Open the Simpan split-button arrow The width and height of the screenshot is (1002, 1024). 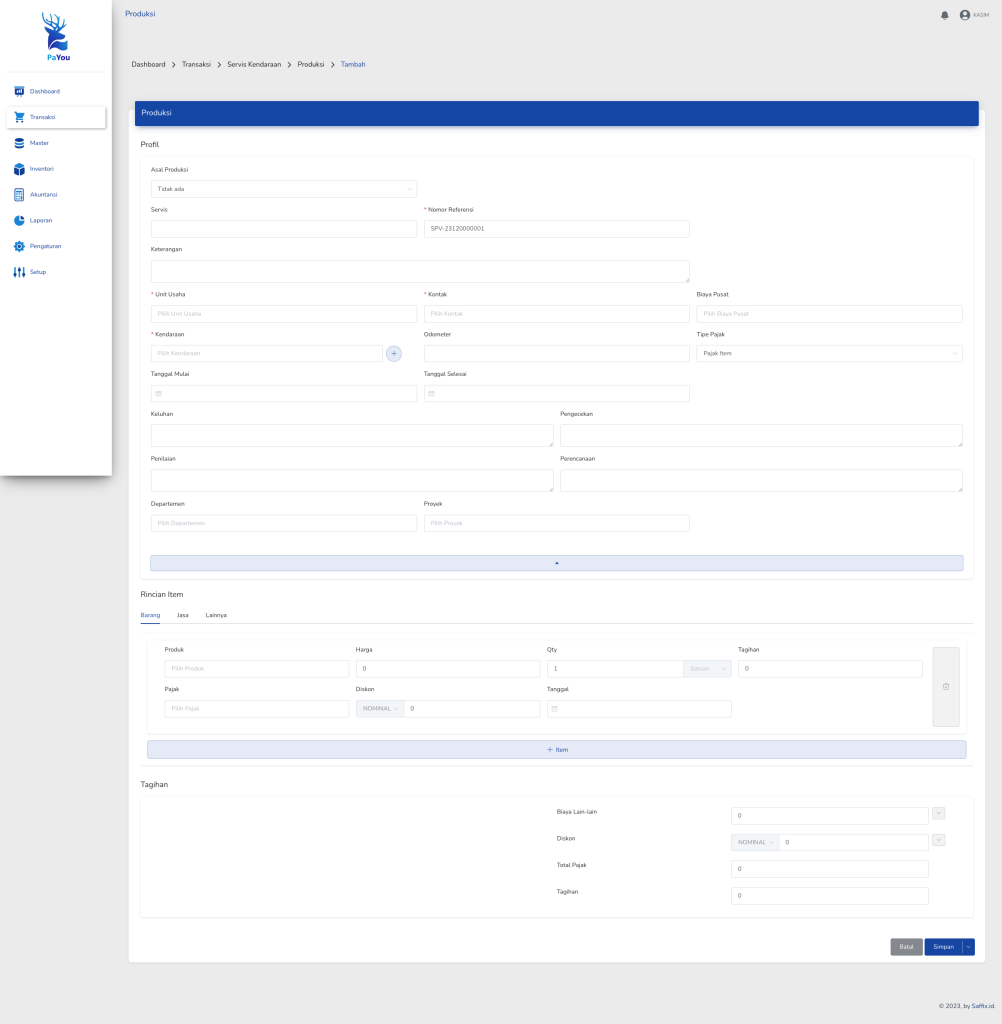coord(969,947)
